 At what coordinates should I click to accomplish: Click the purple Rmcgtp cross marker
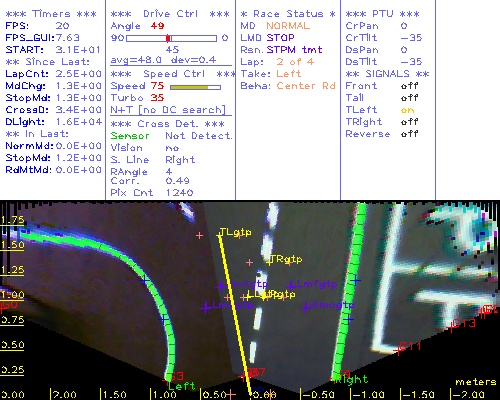(x=305, y=308)
